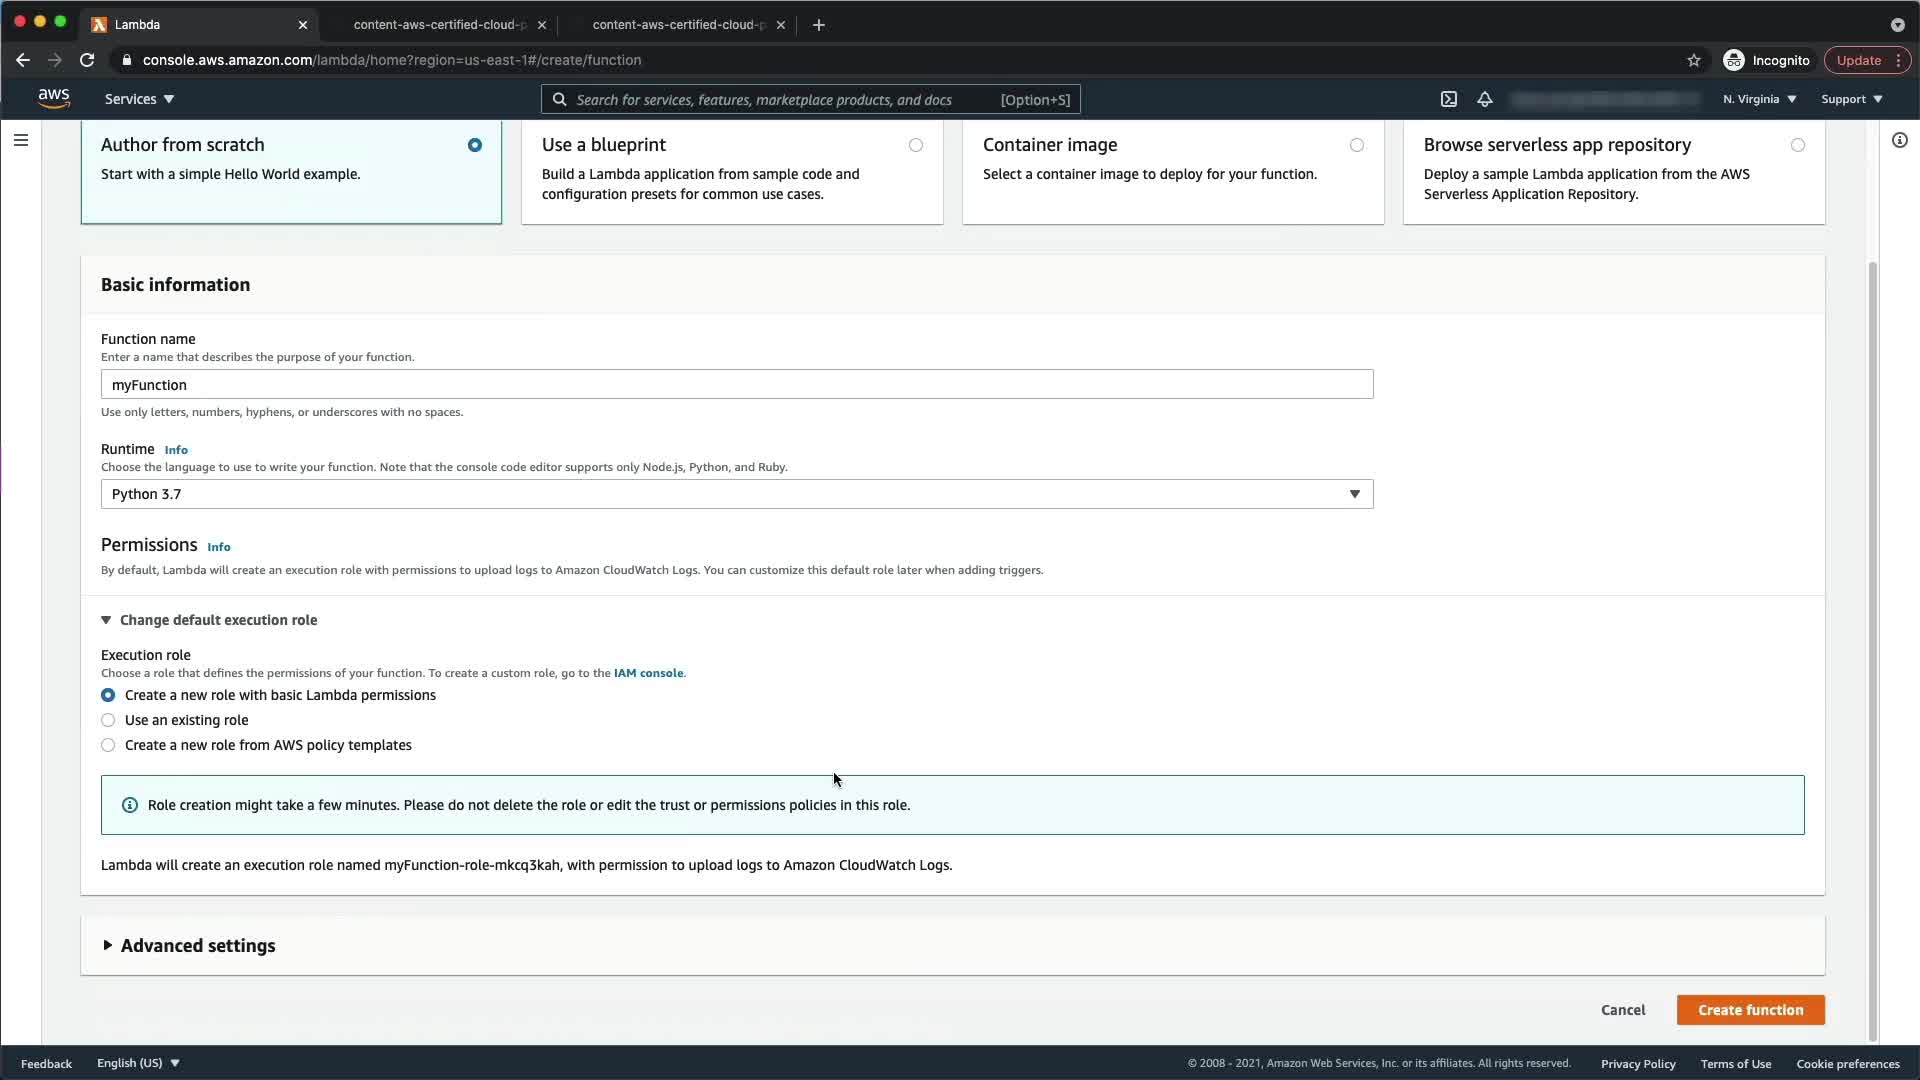
Task: Click the Function name input field
Action: pos(736,385)
